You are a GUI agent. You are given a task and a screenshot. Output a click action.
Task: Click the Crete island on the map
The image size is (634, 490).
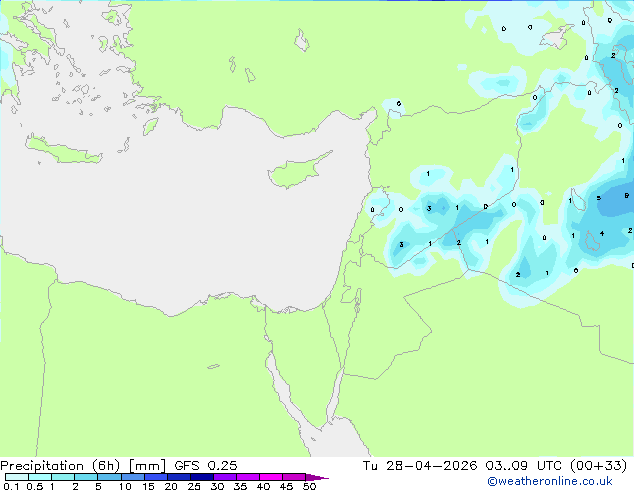click(64, 150)
